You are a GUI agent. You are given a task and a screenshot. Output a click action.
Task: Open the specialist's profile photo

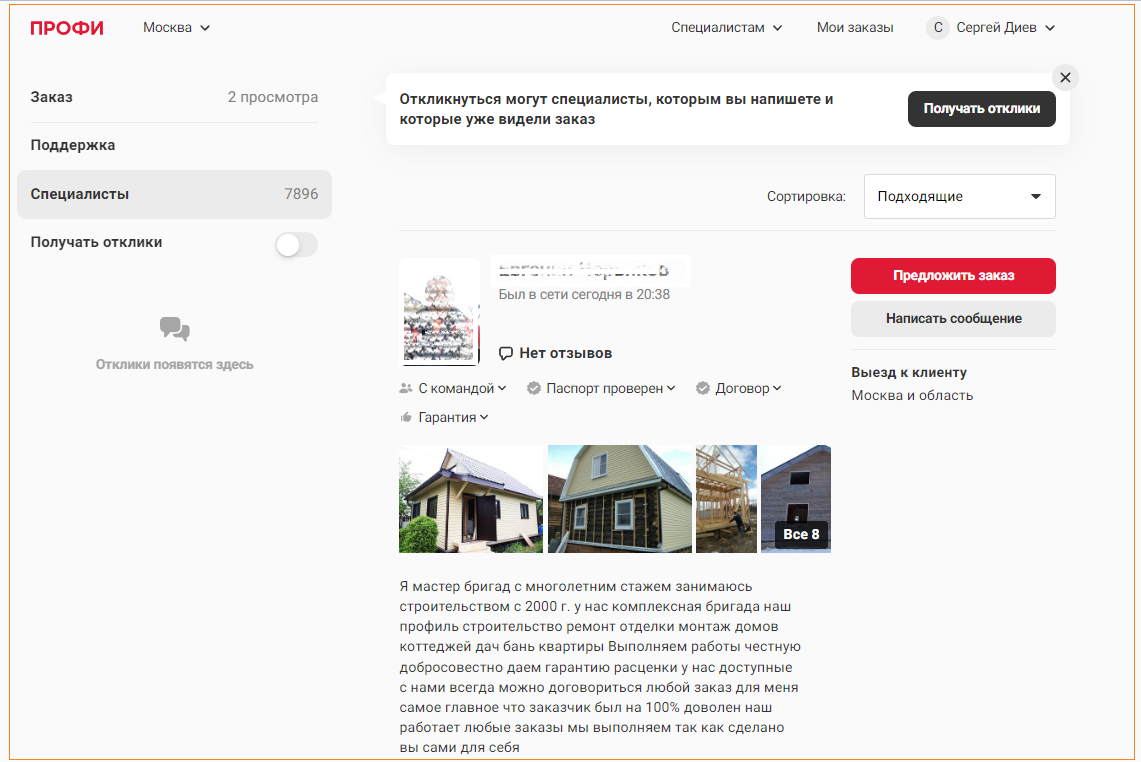point(440,311)
